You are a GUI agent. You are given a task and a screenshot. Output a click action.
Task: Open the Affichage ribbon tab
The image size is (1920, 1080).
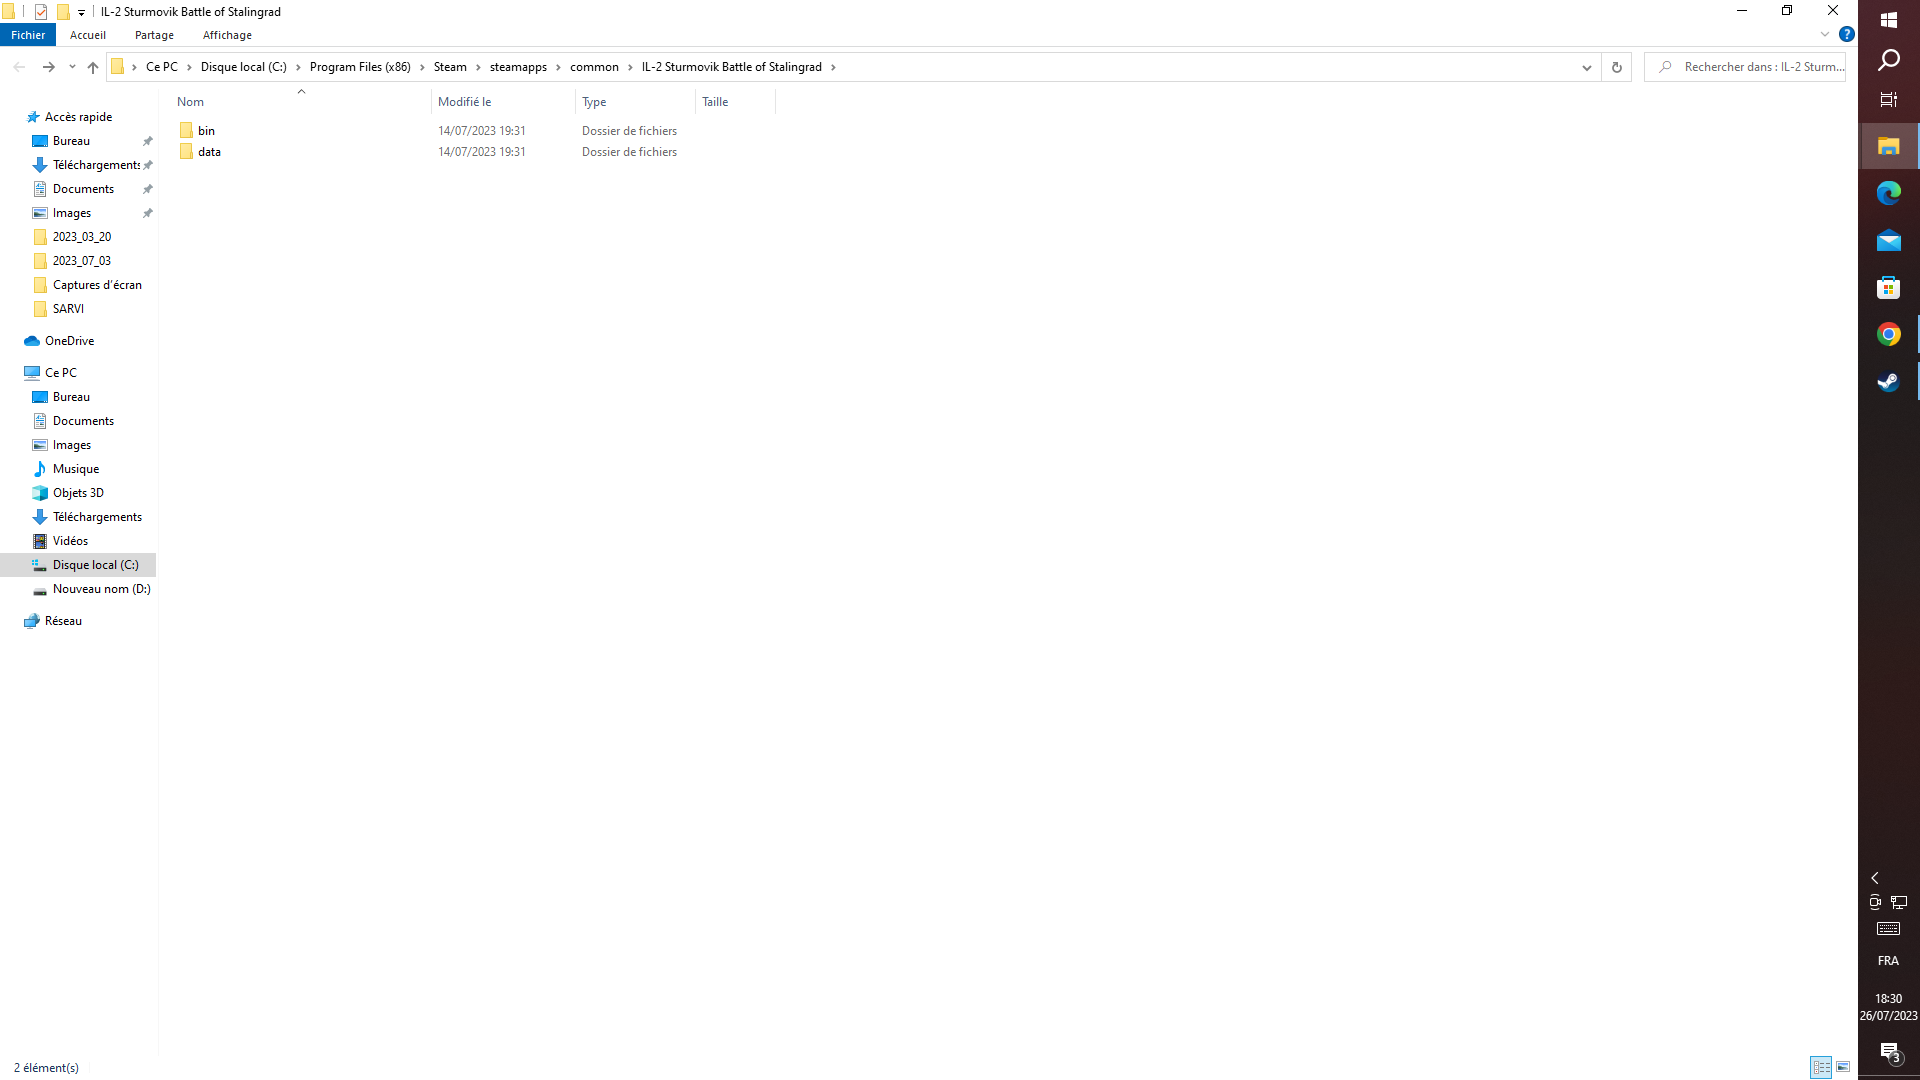227,35
